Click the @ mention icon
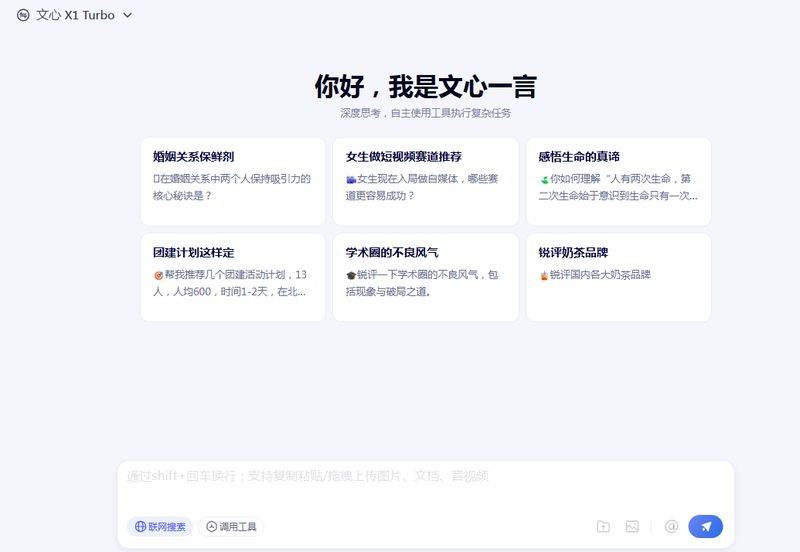Image resolution: width=800 pixels, height=552 pixels. 671,526
